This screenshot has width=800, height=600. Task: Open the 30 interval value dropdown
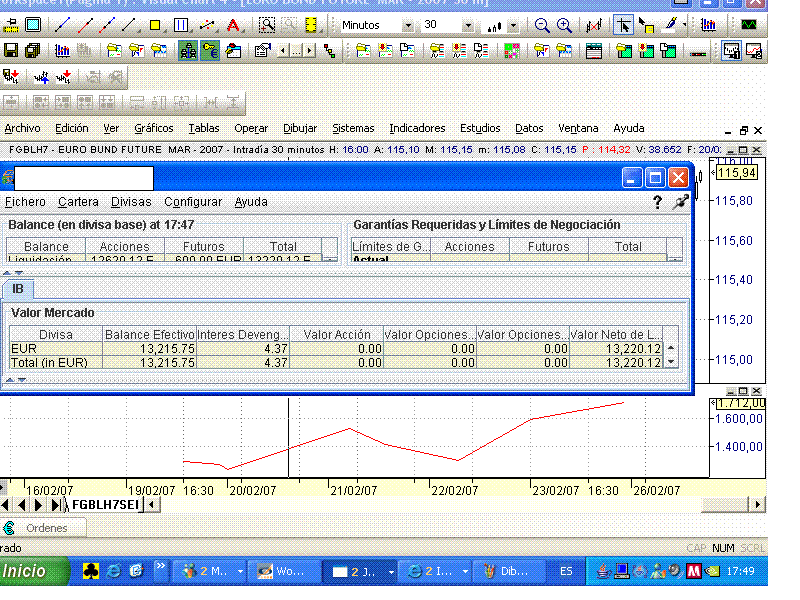(469, 25)
